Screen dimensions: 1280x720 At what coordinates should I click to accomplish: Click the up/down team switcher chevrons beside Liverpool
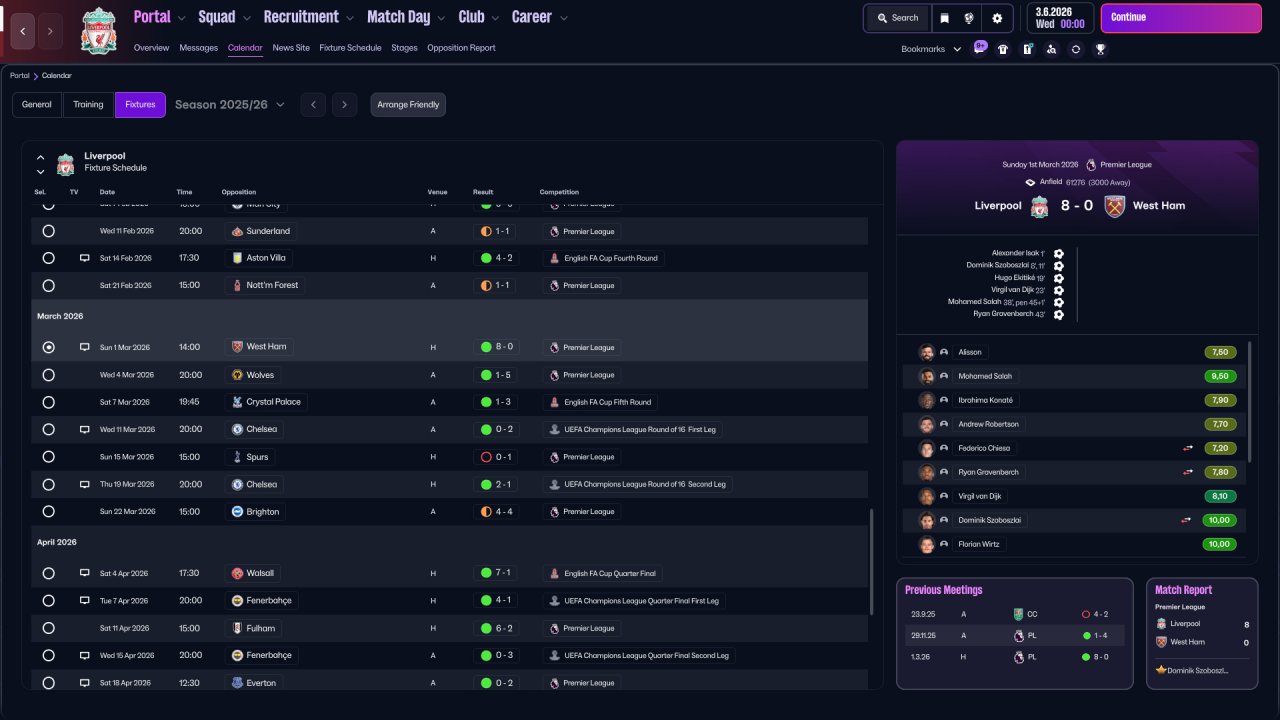tap(41, 164)
